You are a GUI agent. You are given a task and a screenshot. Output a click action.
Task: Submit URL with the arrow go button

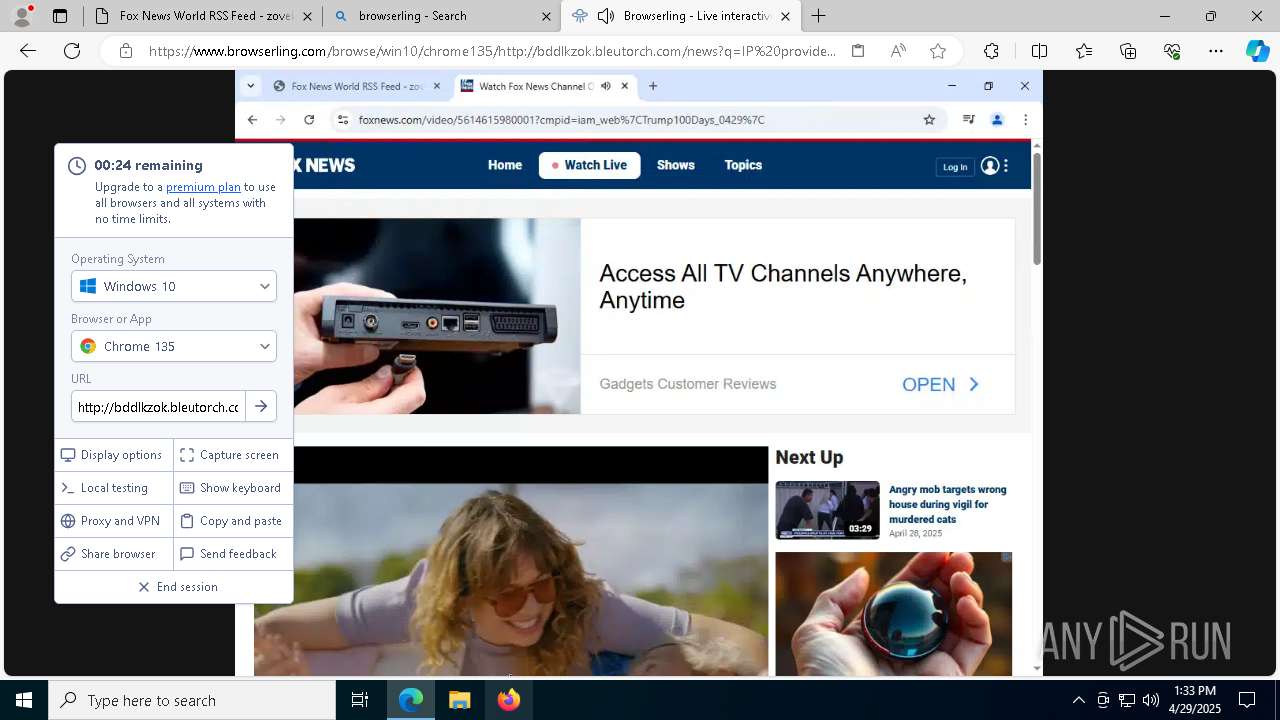click(x=261, y=407)
